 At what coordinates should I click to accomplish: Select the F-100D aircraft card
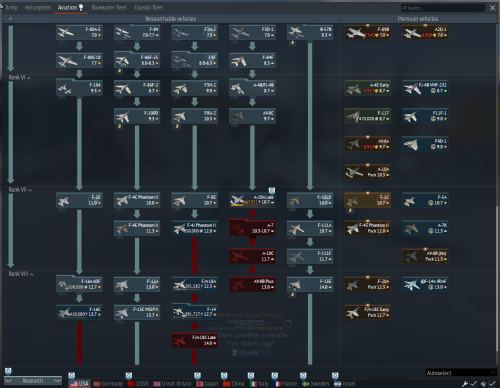click(137, 116)
